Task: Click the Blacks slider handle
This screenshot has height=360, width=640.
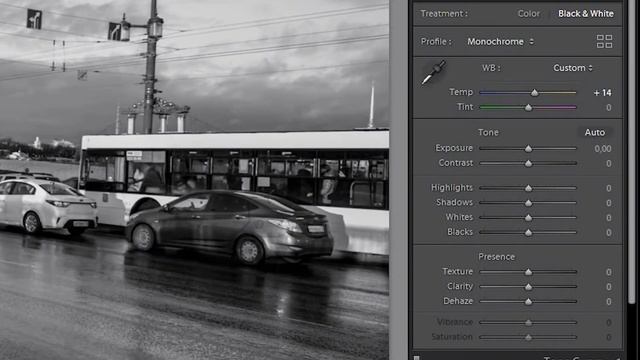Action: 529,233
